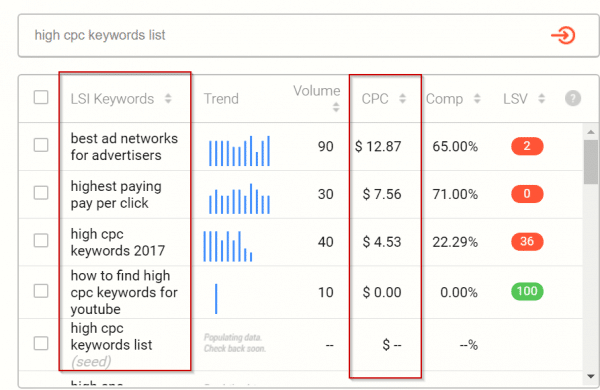This screenshot has height=390, width=600.
Task: Submit search with the red arrow icon
Action: click(x=563, y=35)
